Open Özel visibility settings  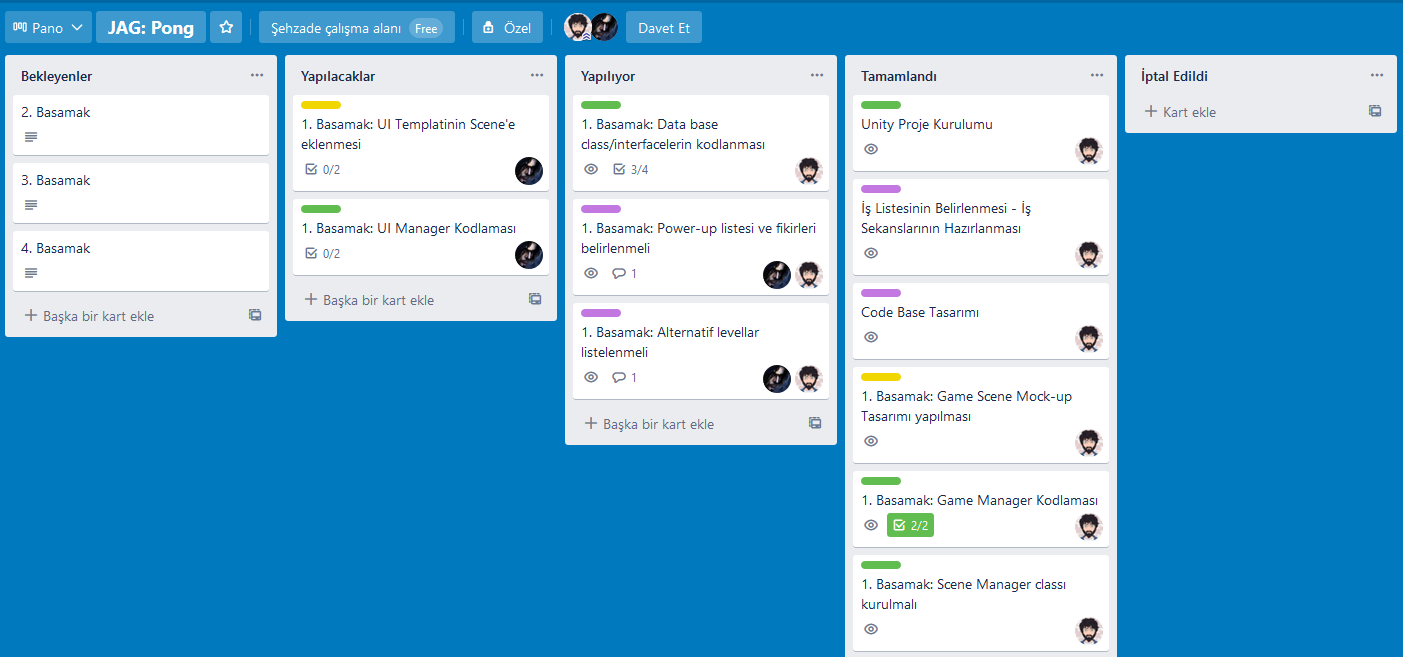[x=507, y=28]
